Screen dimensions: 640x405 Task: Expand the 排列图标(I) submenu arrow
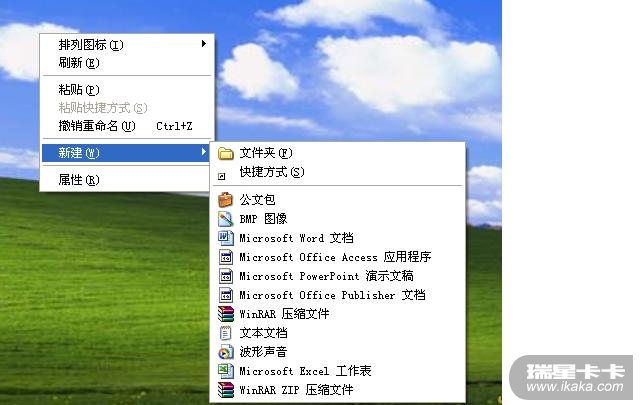204,44
